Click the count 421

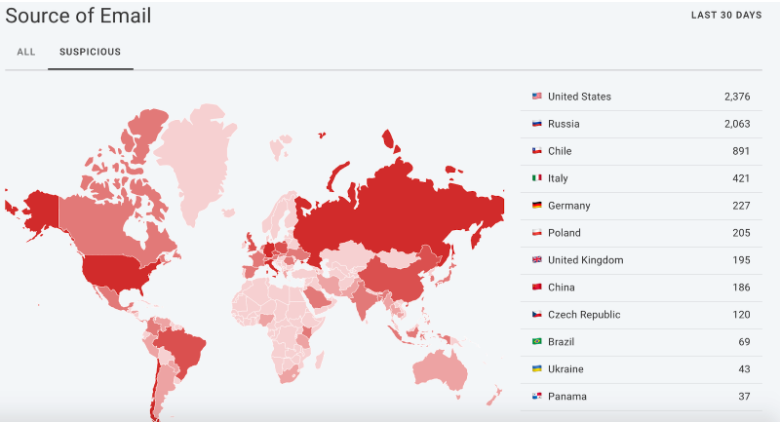pyautogui.click(x=741, y=178)
